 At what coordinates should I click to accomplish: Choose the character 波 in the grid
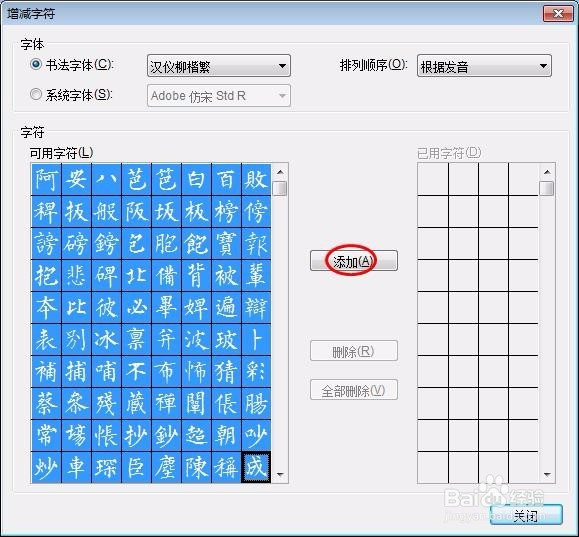click(196, 339)
